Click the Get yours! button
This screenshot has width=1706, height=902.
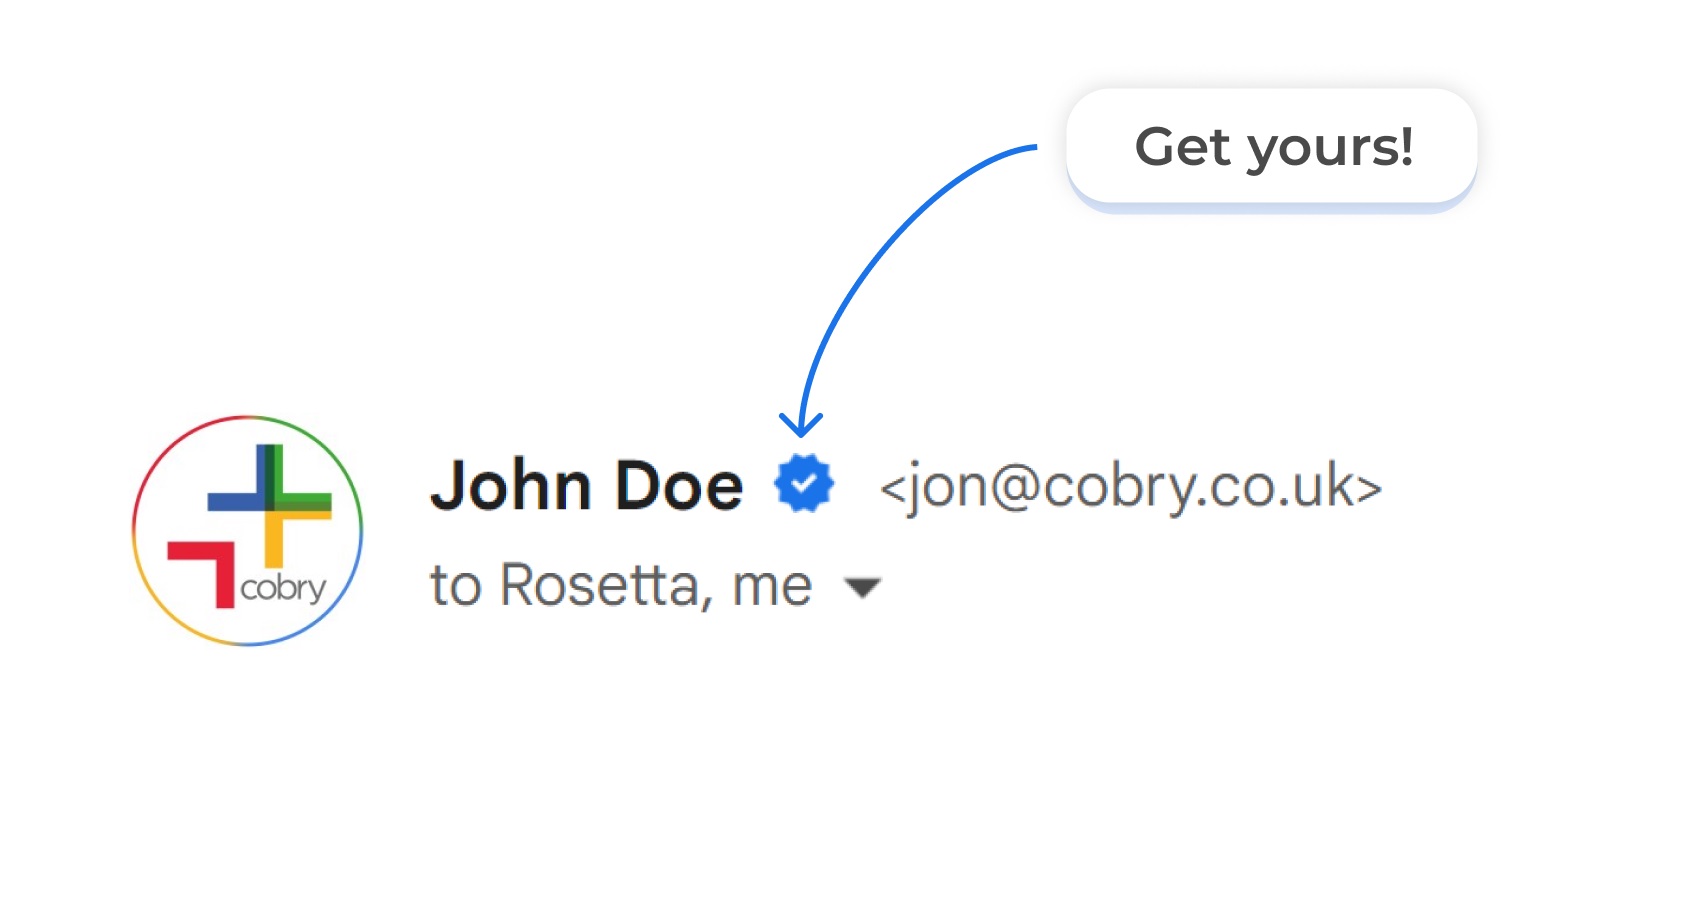[1272, 148]
